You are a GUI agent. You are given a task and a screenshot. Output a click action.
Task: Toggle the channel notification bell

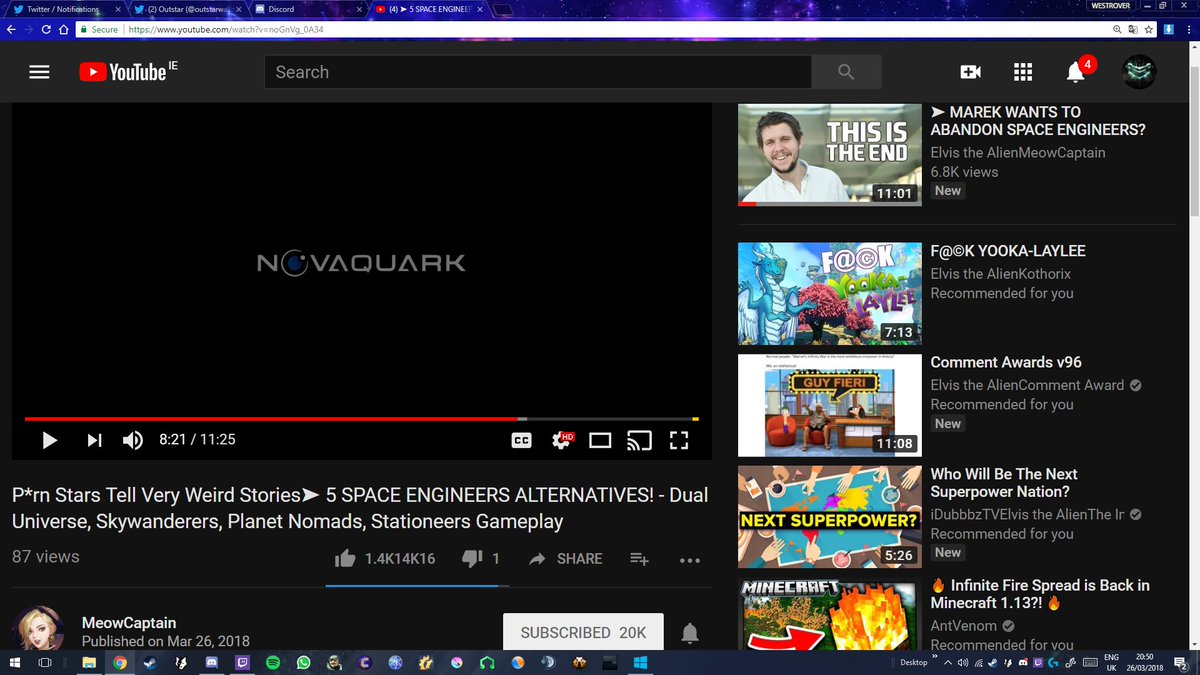pyautogui.click(x=690, y=633)
